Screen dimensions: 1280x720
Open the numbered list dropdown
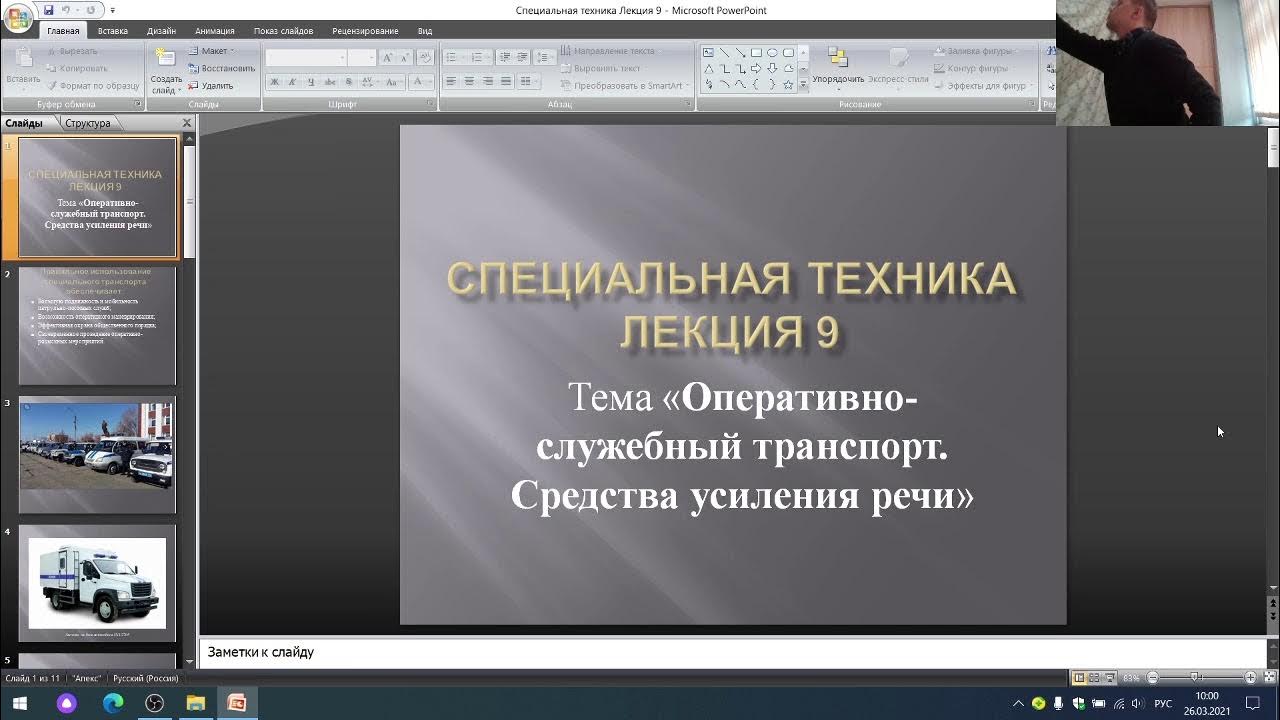click(481, 58)
